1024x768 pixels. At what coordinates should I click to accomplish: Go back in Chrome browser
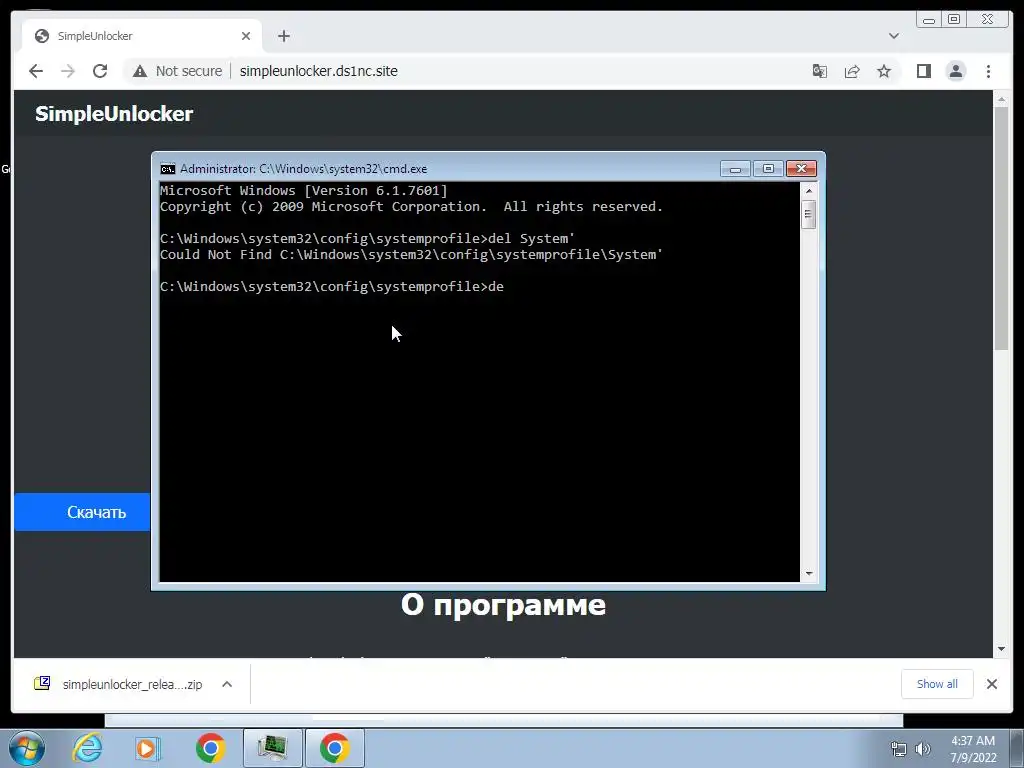(x=36, y=71)
